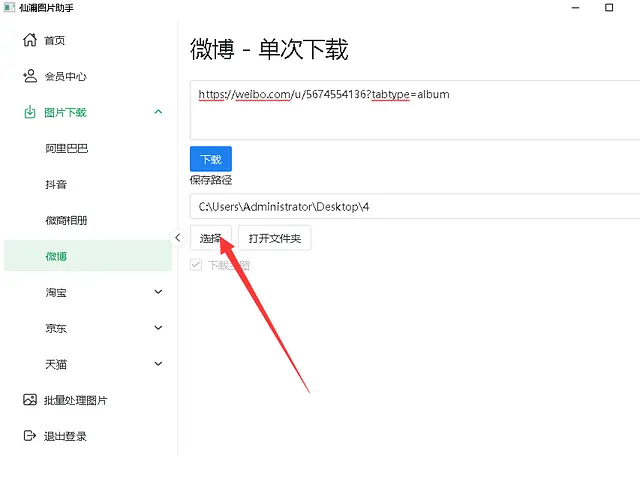640x482 pixels.
Task: Click into the Weibo URL text area
Action: coord(415,110)
